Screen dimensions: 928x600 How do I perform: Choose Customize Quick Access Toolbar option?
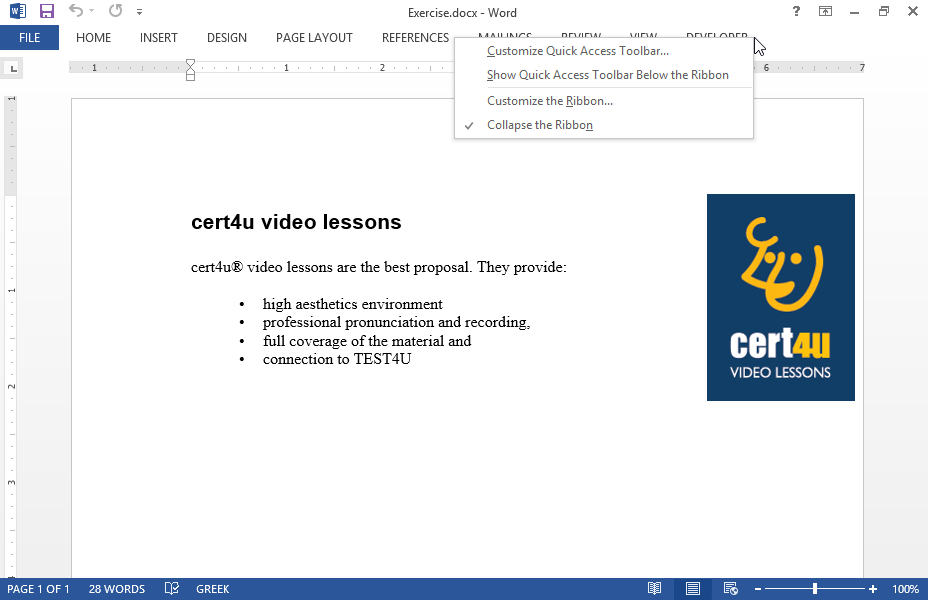(x=604, y=51)
